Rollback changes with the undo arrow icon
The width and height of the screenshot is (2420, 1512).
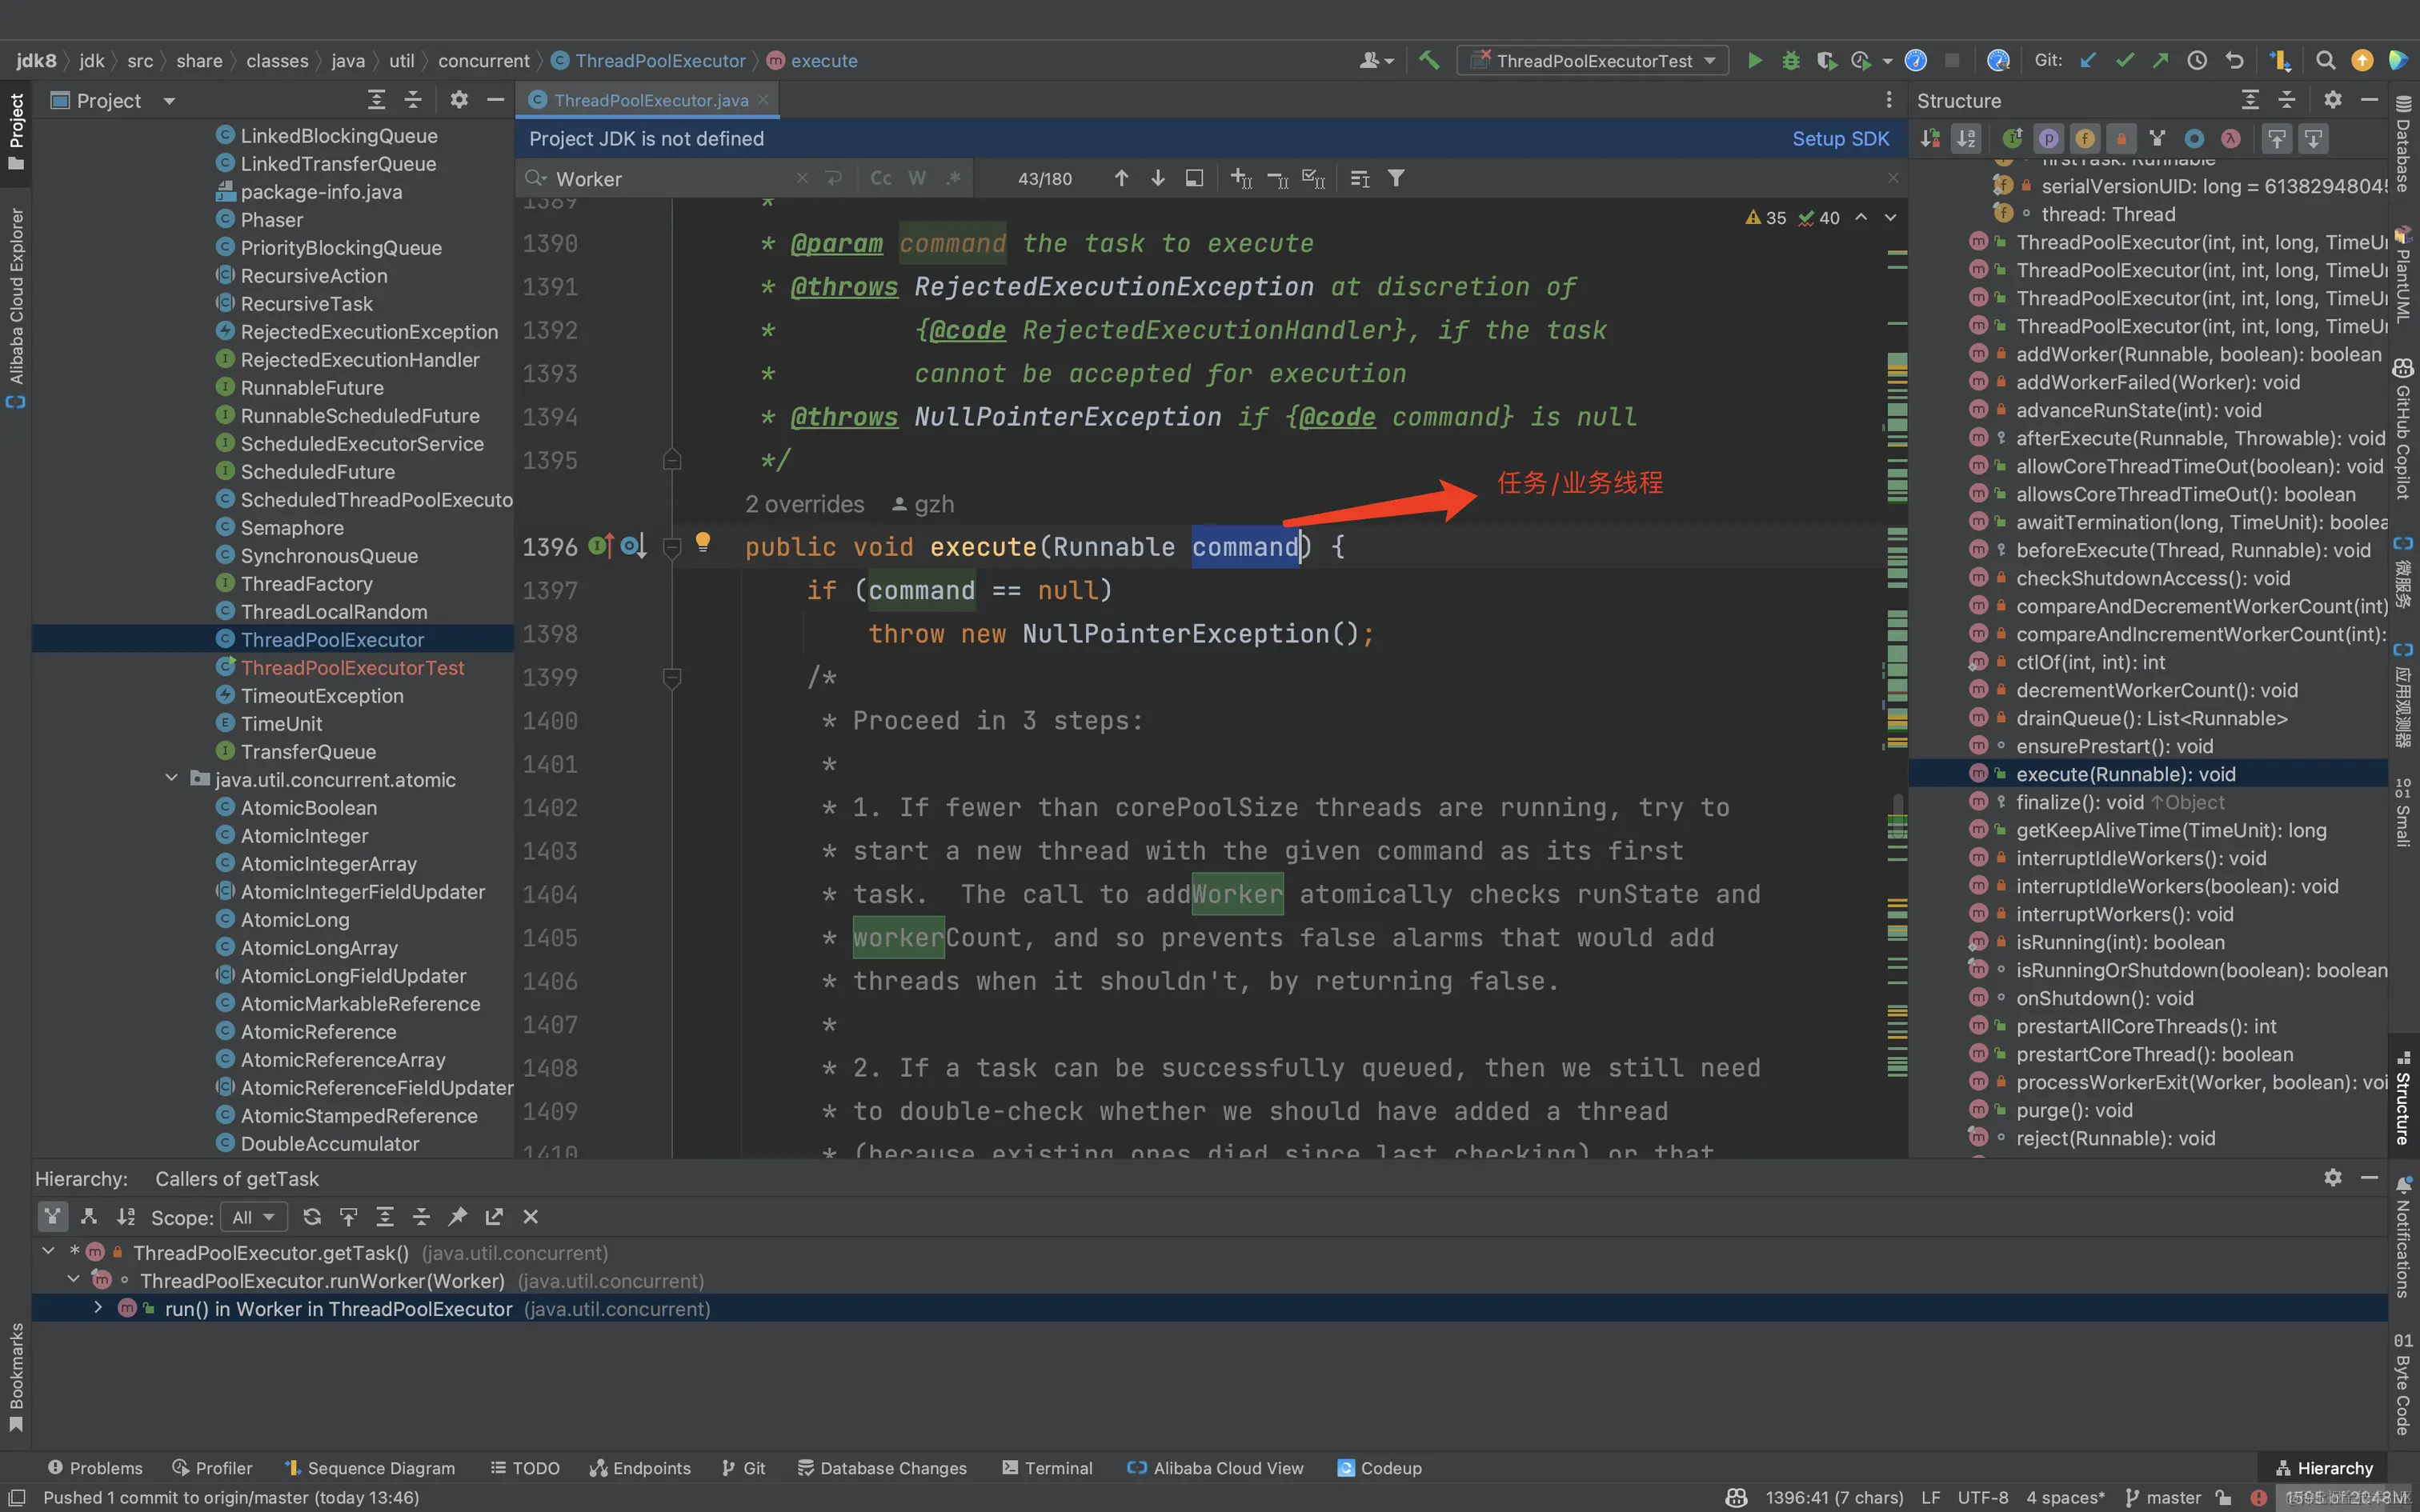(2234, 61)
